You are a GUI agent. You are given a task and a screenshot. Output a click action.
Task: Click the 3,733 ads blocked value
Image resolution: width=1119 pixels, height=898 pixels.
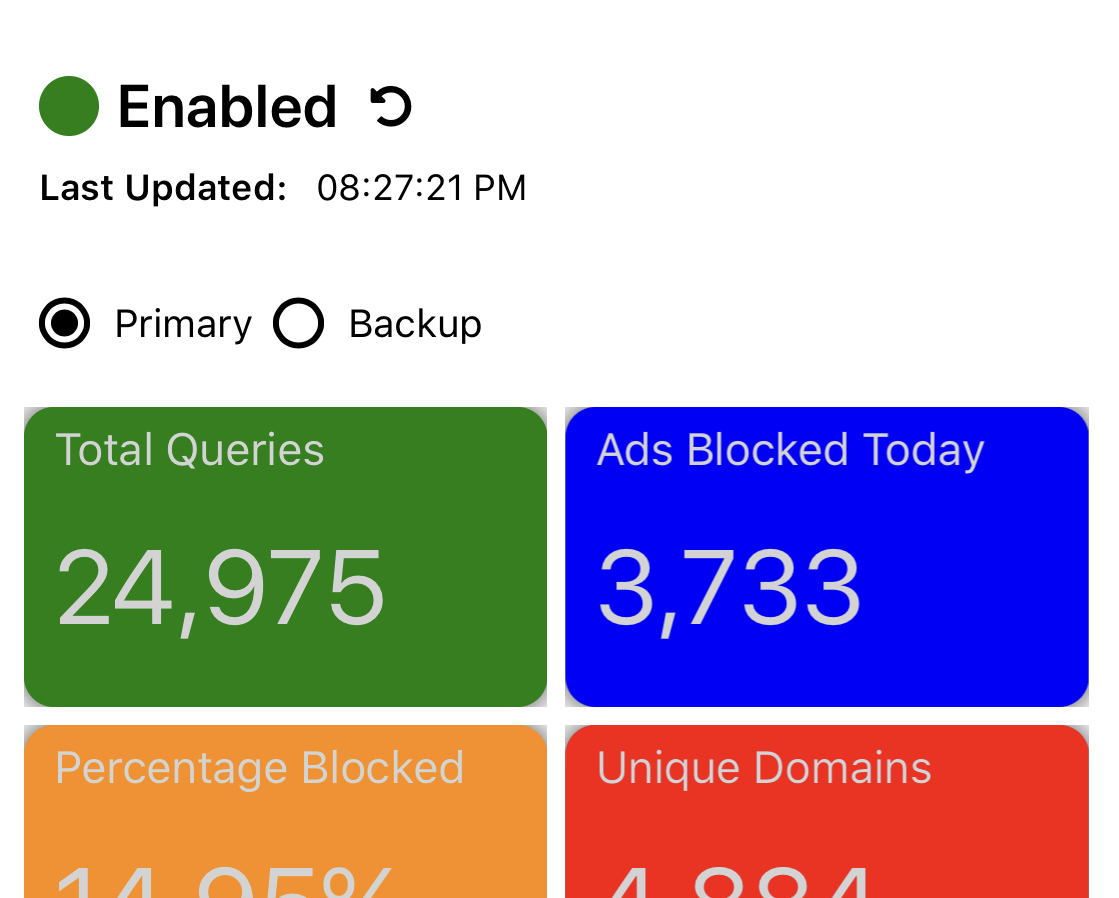729,591
